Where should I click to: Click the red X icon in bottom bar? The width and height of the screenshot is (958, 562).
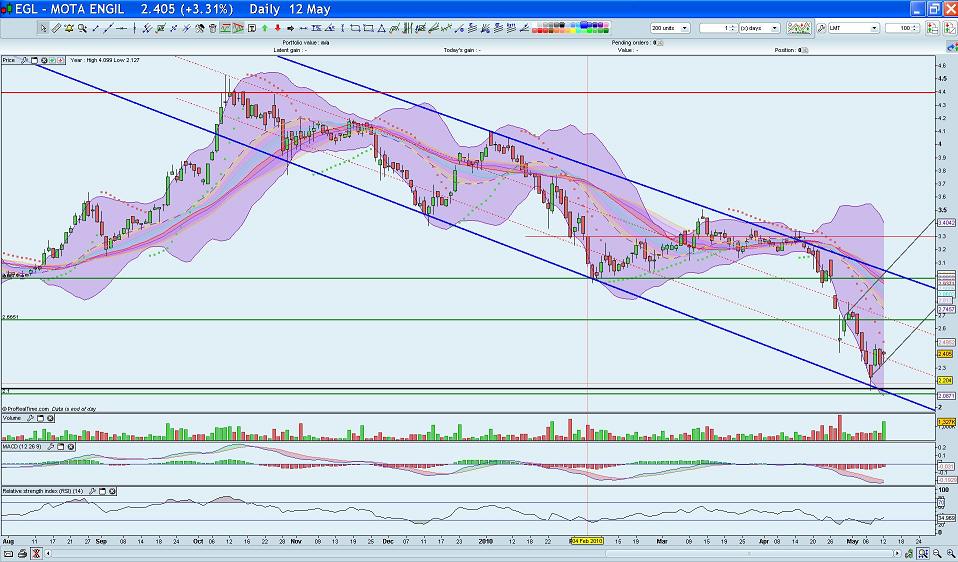click(36, 554)
